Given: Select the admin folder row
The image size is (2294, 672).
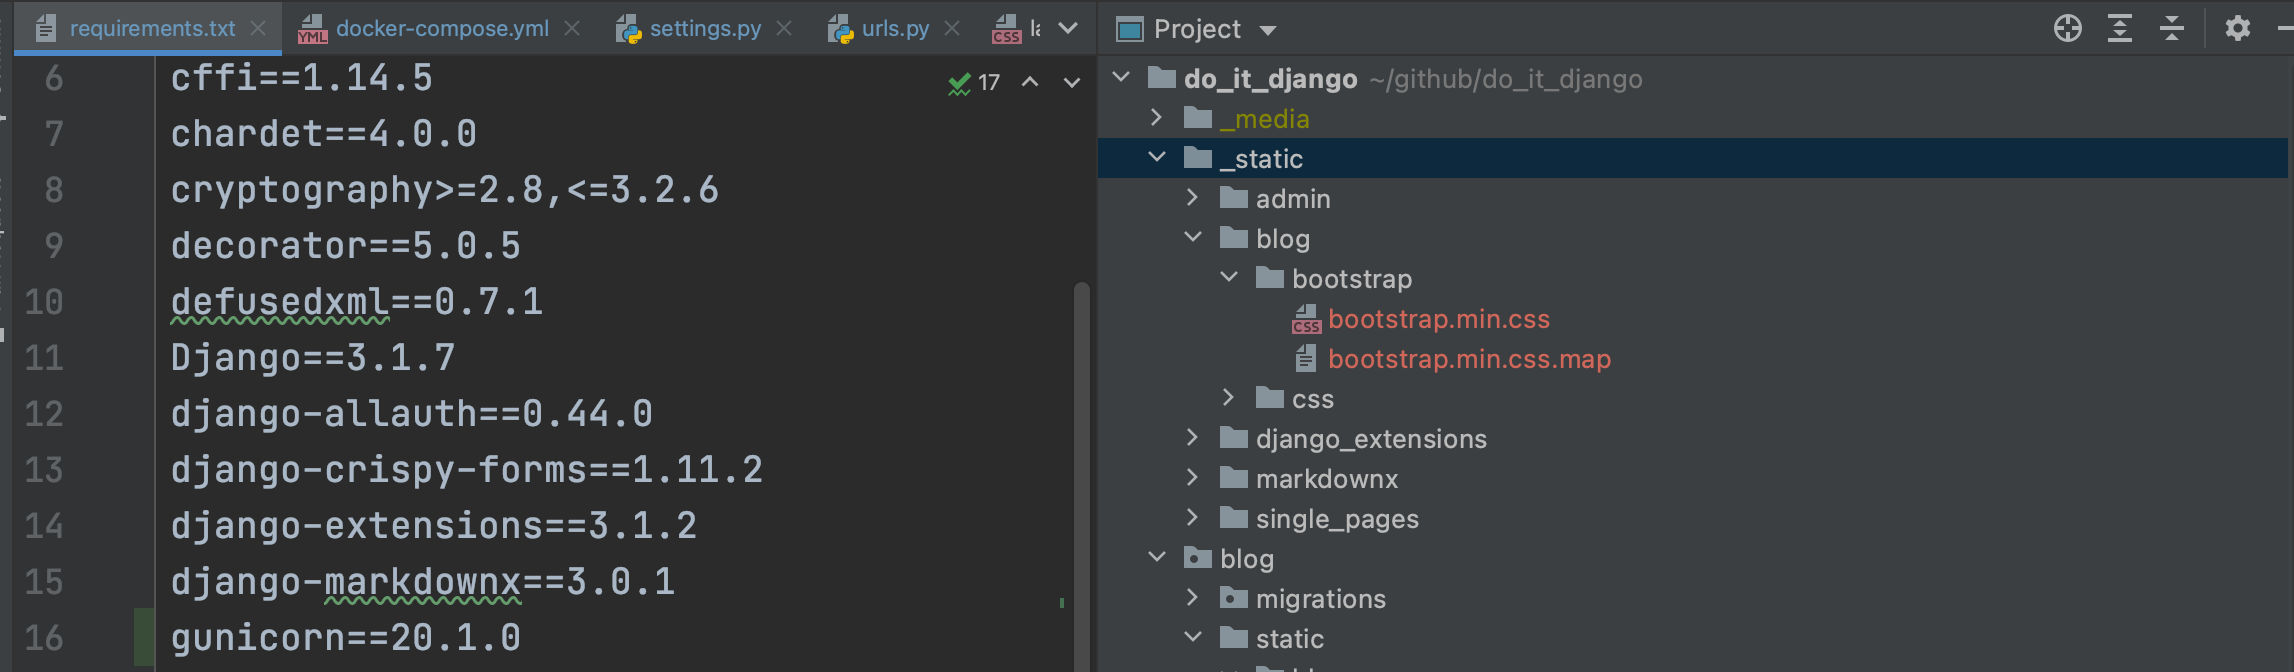Looking at the screenshot, I should coord(1695,198).
